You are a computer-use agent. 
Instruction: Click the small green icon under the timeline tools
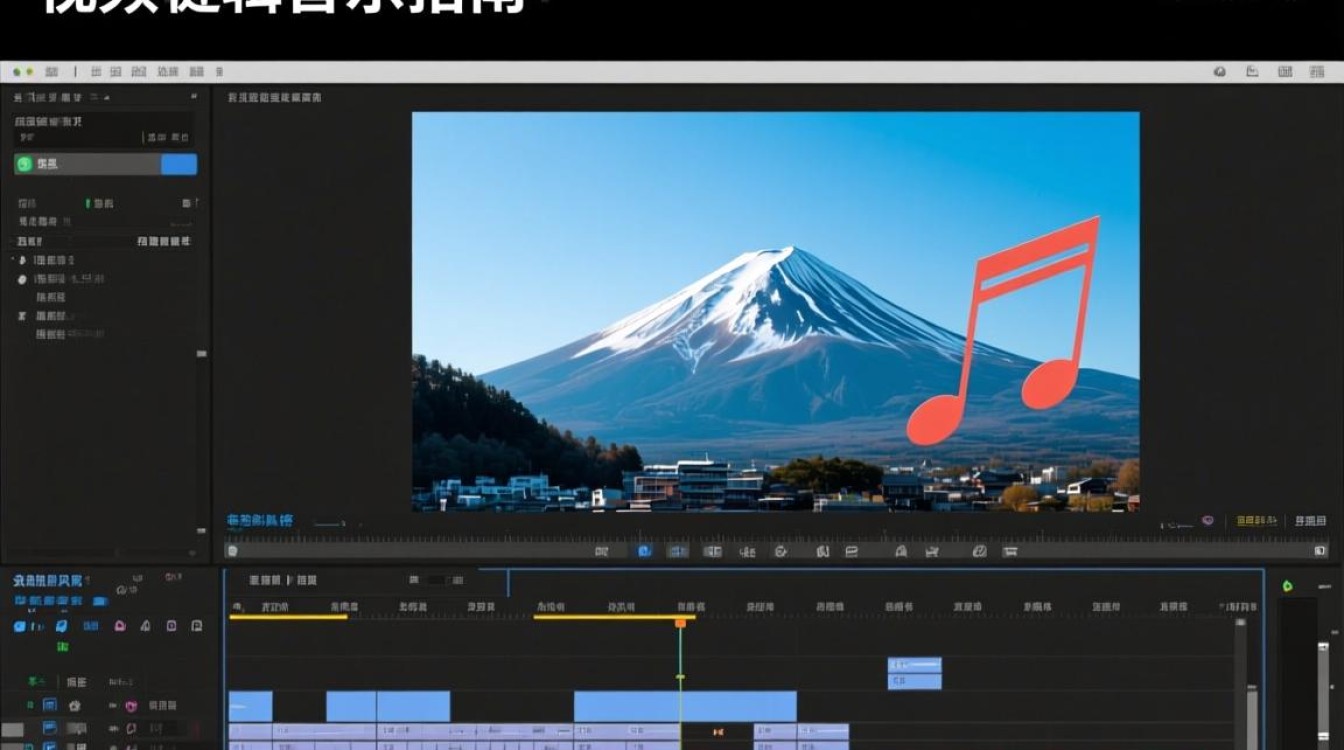[x=63, y=647]
